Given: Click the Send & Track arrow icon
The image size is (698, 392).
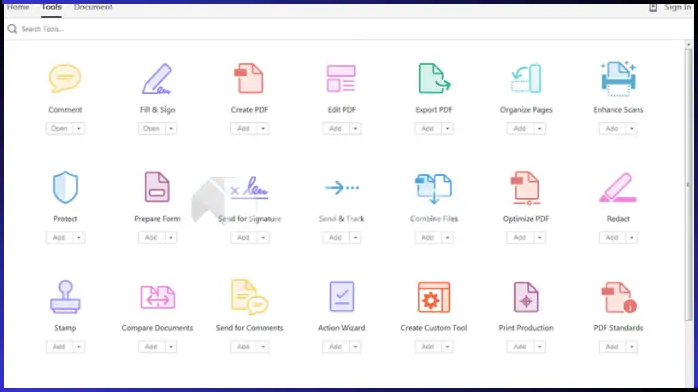Looking at the screenshot, I should pyautogui.click(x=342, y=188).
